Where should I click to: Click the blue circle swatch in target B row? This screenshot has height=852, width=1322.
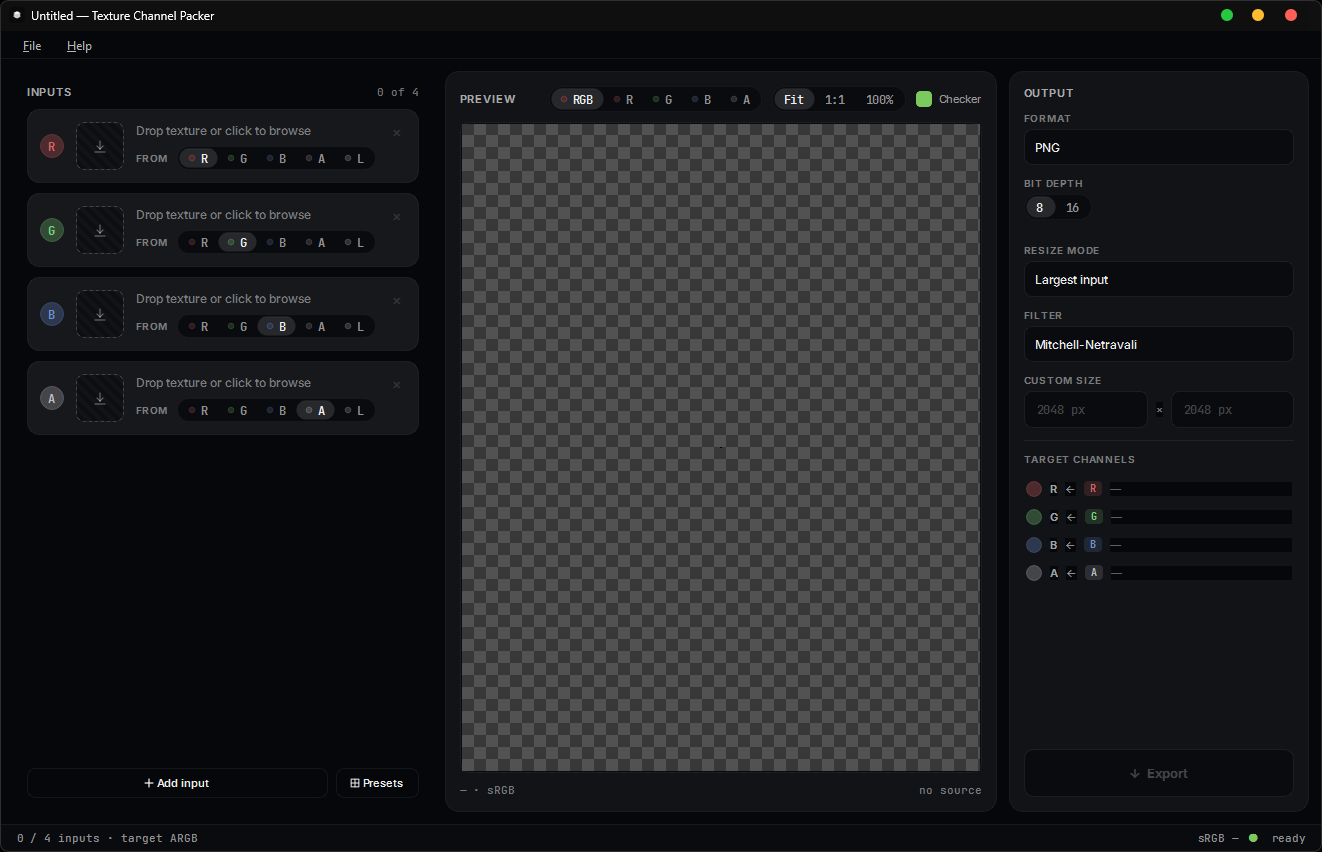coord(1034,545)
